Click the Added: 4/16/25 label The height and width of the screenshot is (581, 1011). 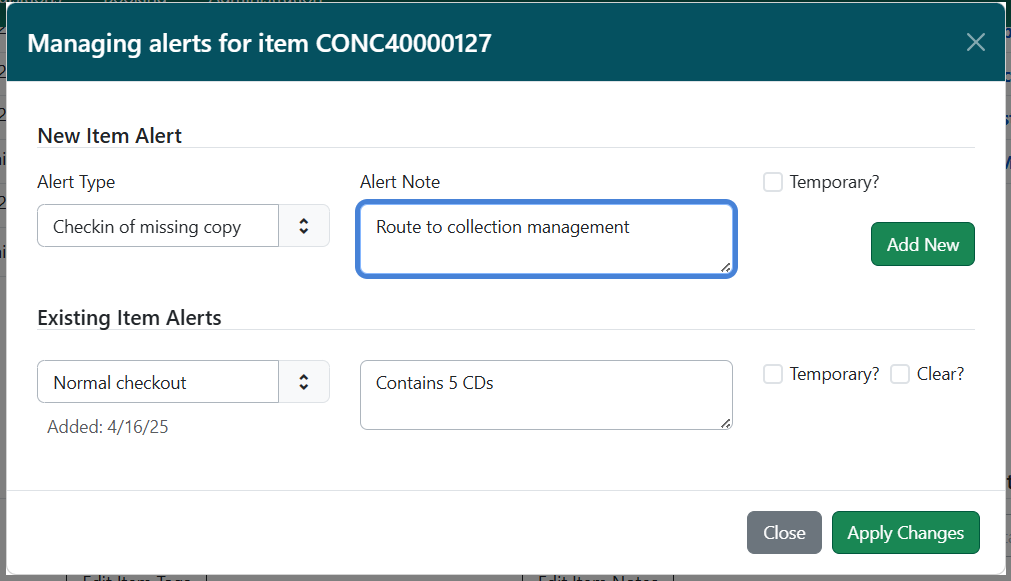click(x=109, y=426)
